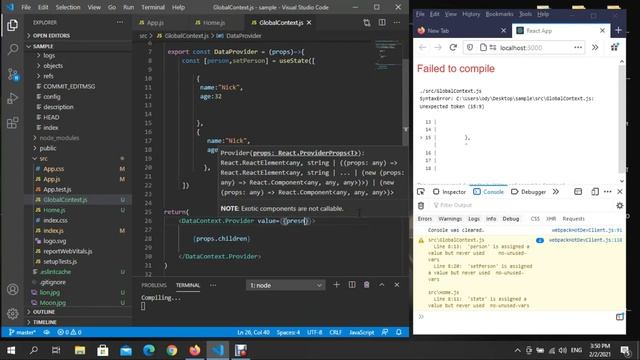The image size is (640, 360).
Task: Open webpackHotDevClient.js source link
Action: (587, 230)
